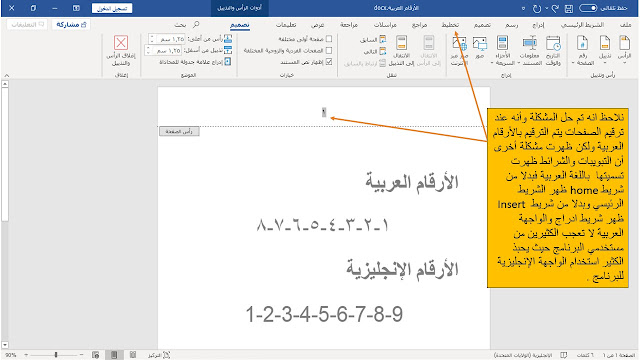The height and width of the screenshot is (360, 640).
Task: Click the Header (رأس الصفحة) label tag
Action: [179, 131]
